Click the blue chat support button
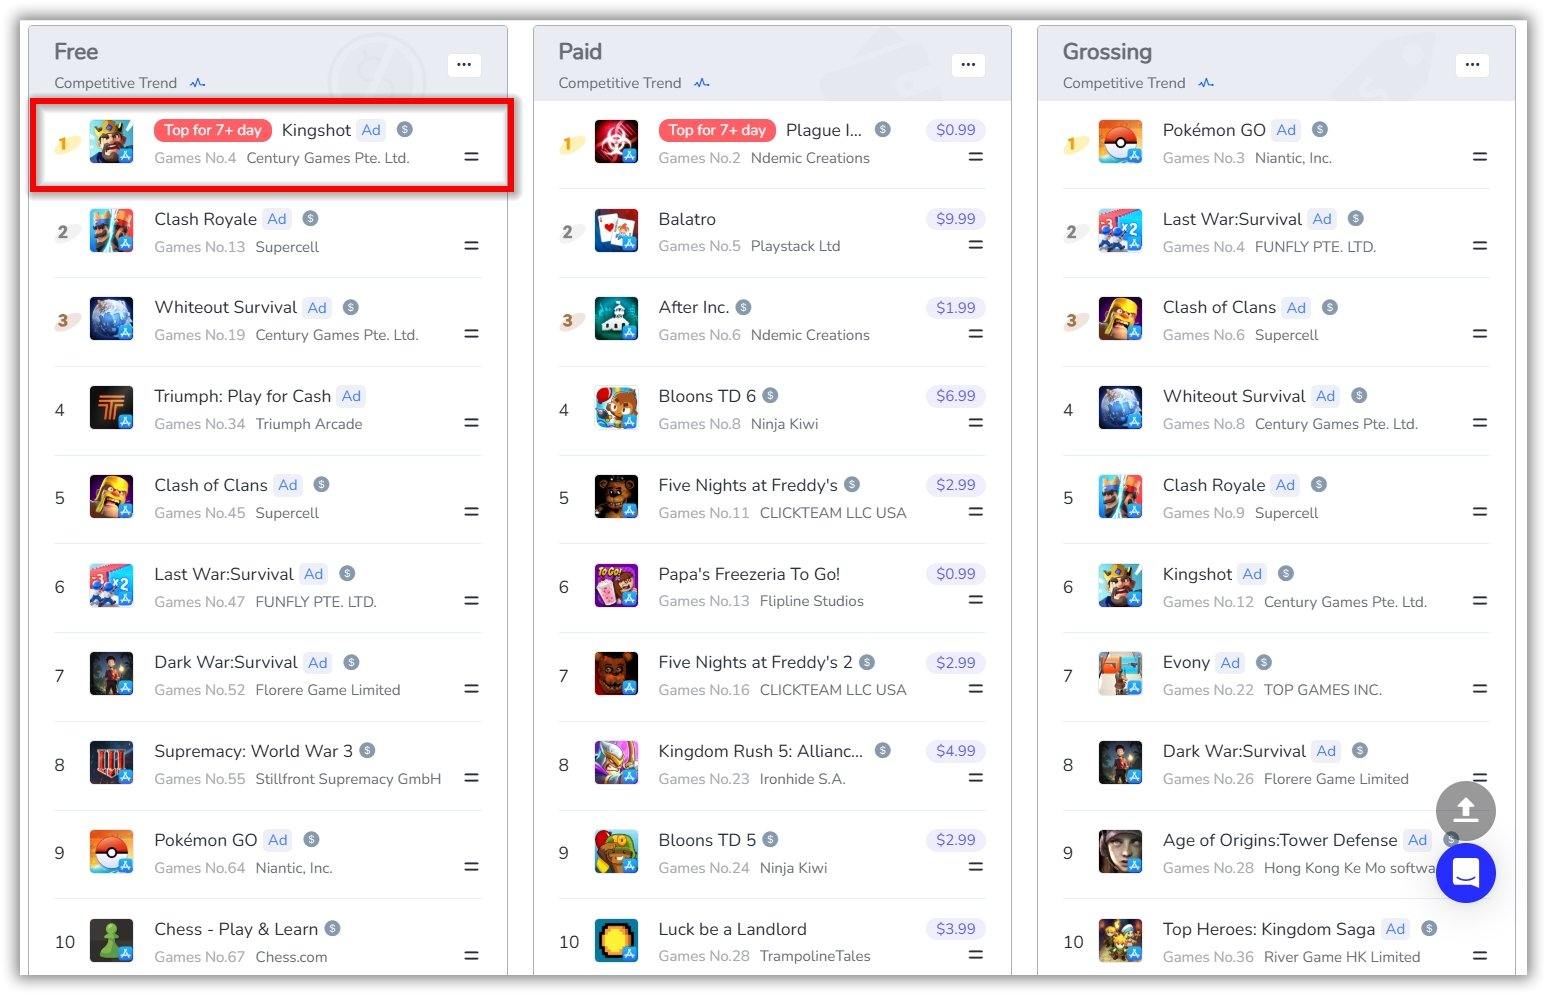 [x=1466, y=873]
